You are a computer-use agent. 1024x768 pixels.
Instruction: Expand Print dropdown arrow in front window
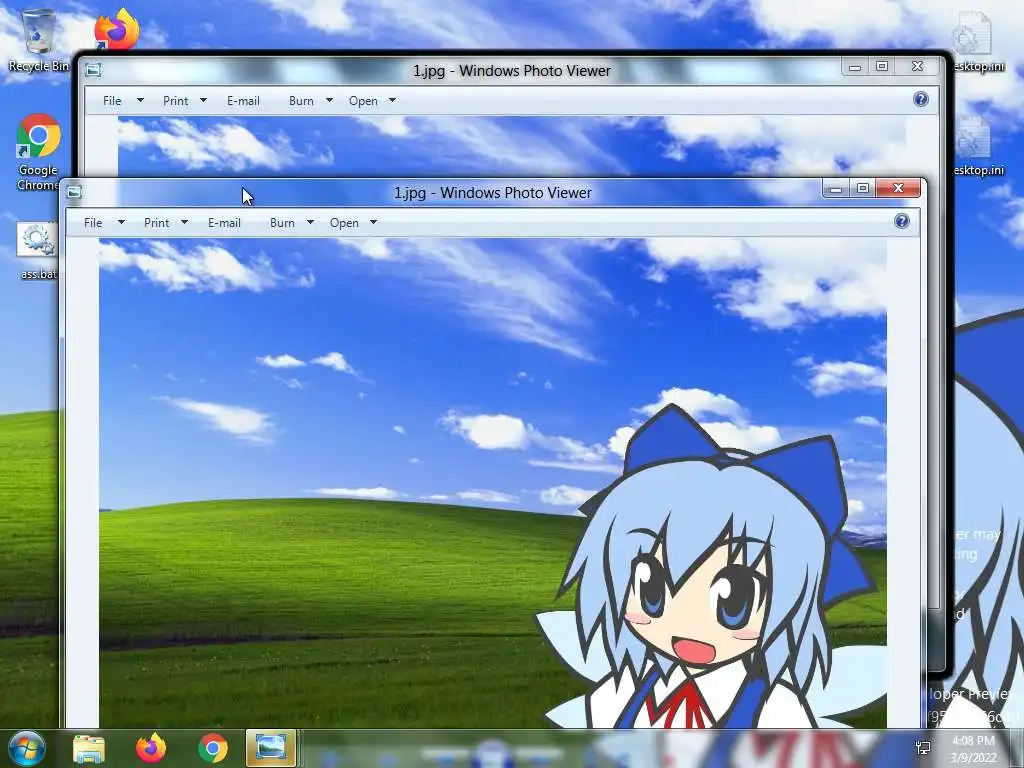(x=184, y=223)
